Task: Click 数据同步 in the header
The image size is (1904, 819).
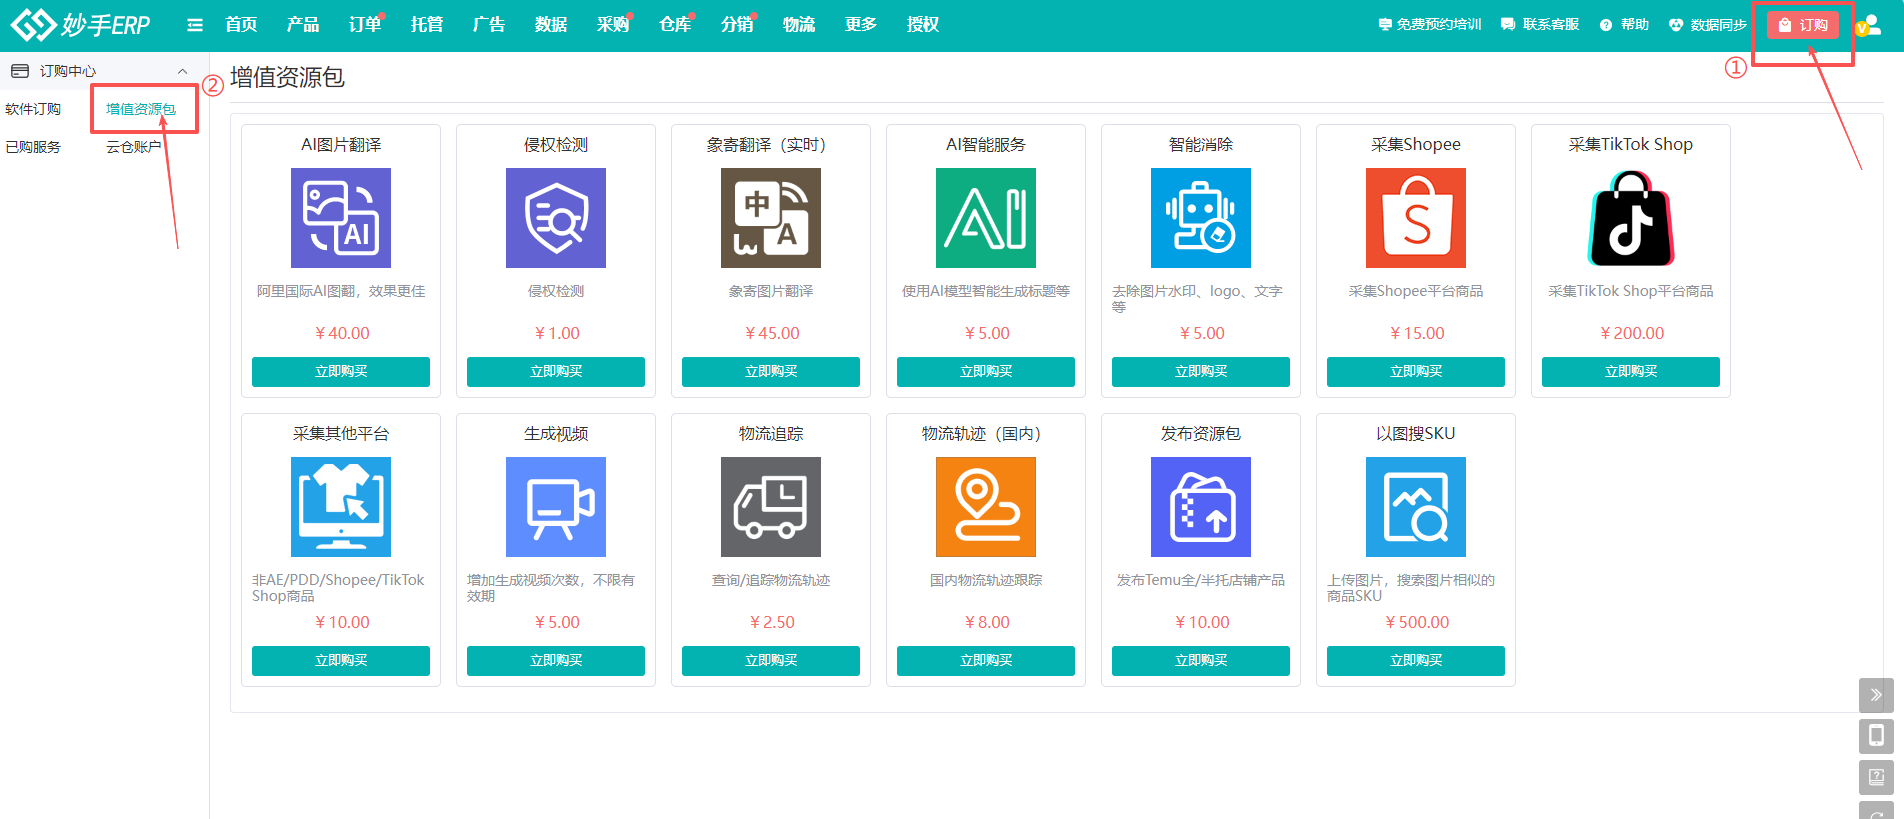Action: click(1708, 25)
